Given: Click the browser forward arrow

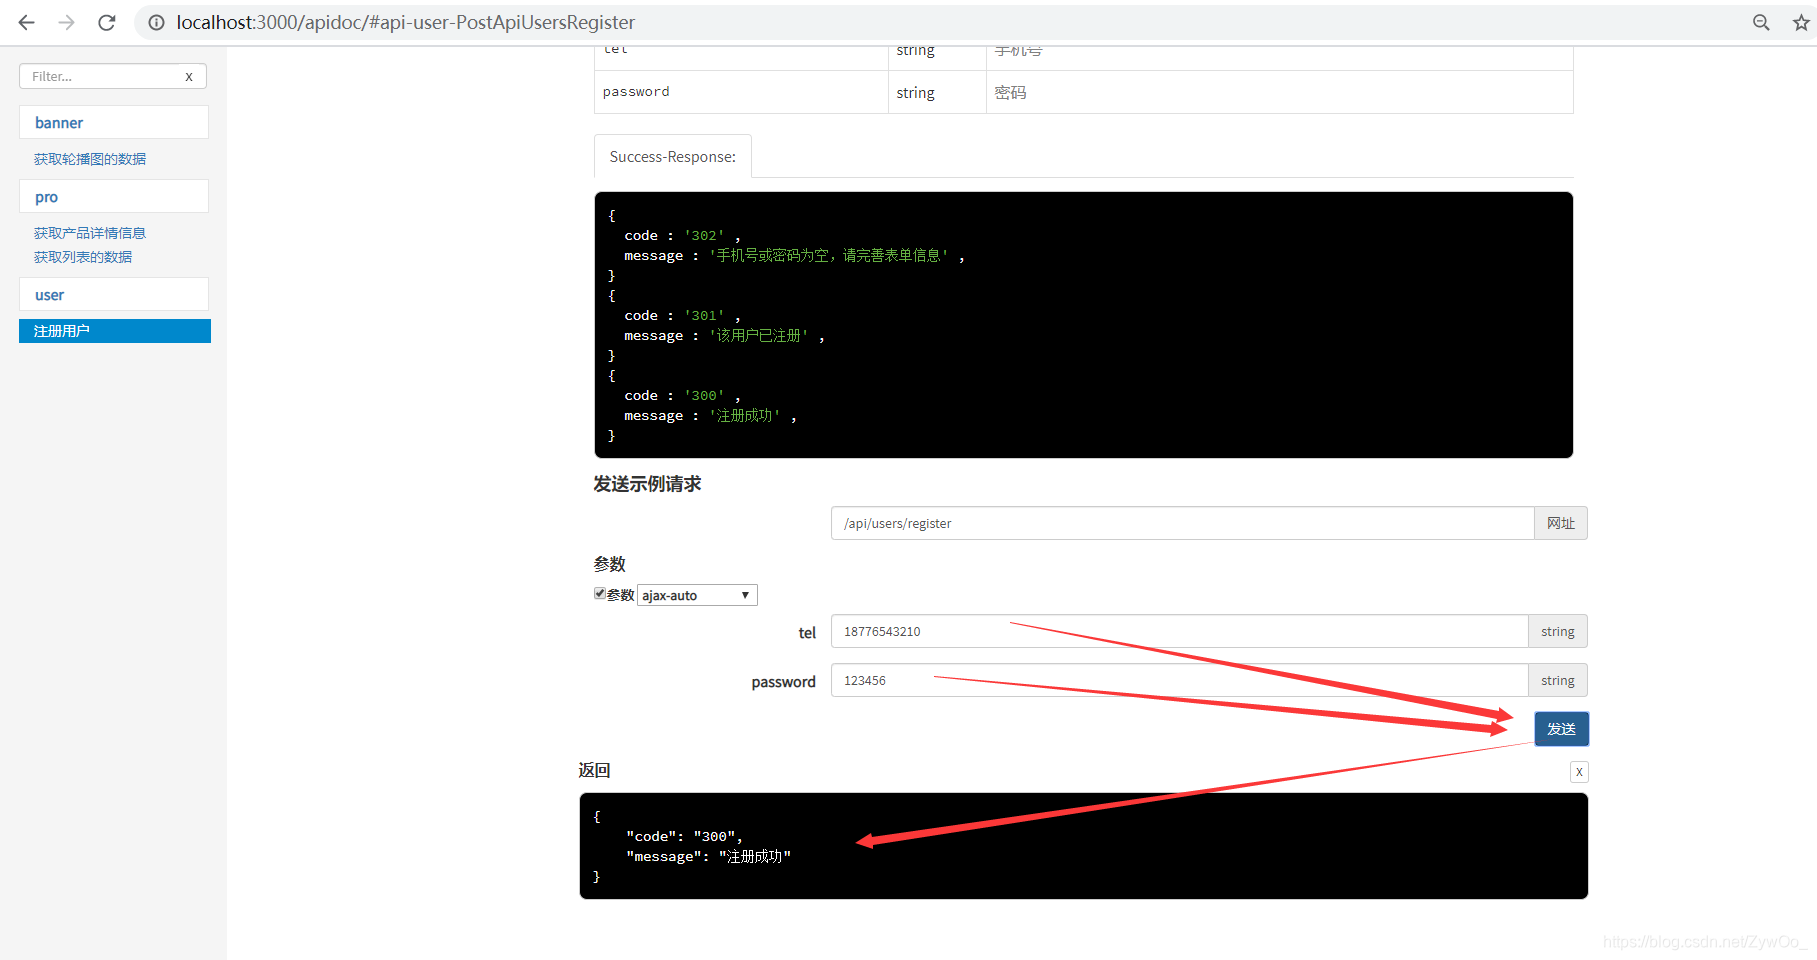Looking at the screenshot, I should [67, 22].
